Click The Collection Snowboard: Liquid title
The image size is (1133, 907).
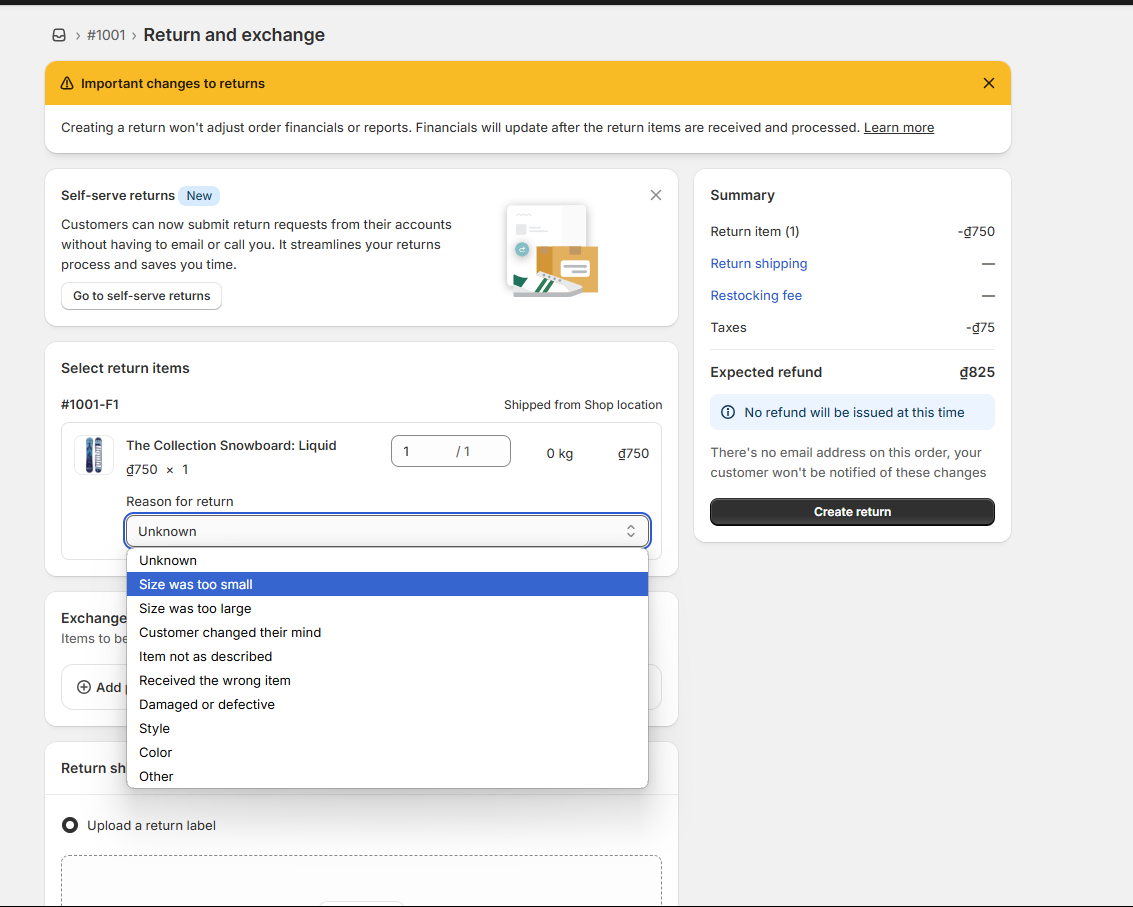click(x=231, y=445)
